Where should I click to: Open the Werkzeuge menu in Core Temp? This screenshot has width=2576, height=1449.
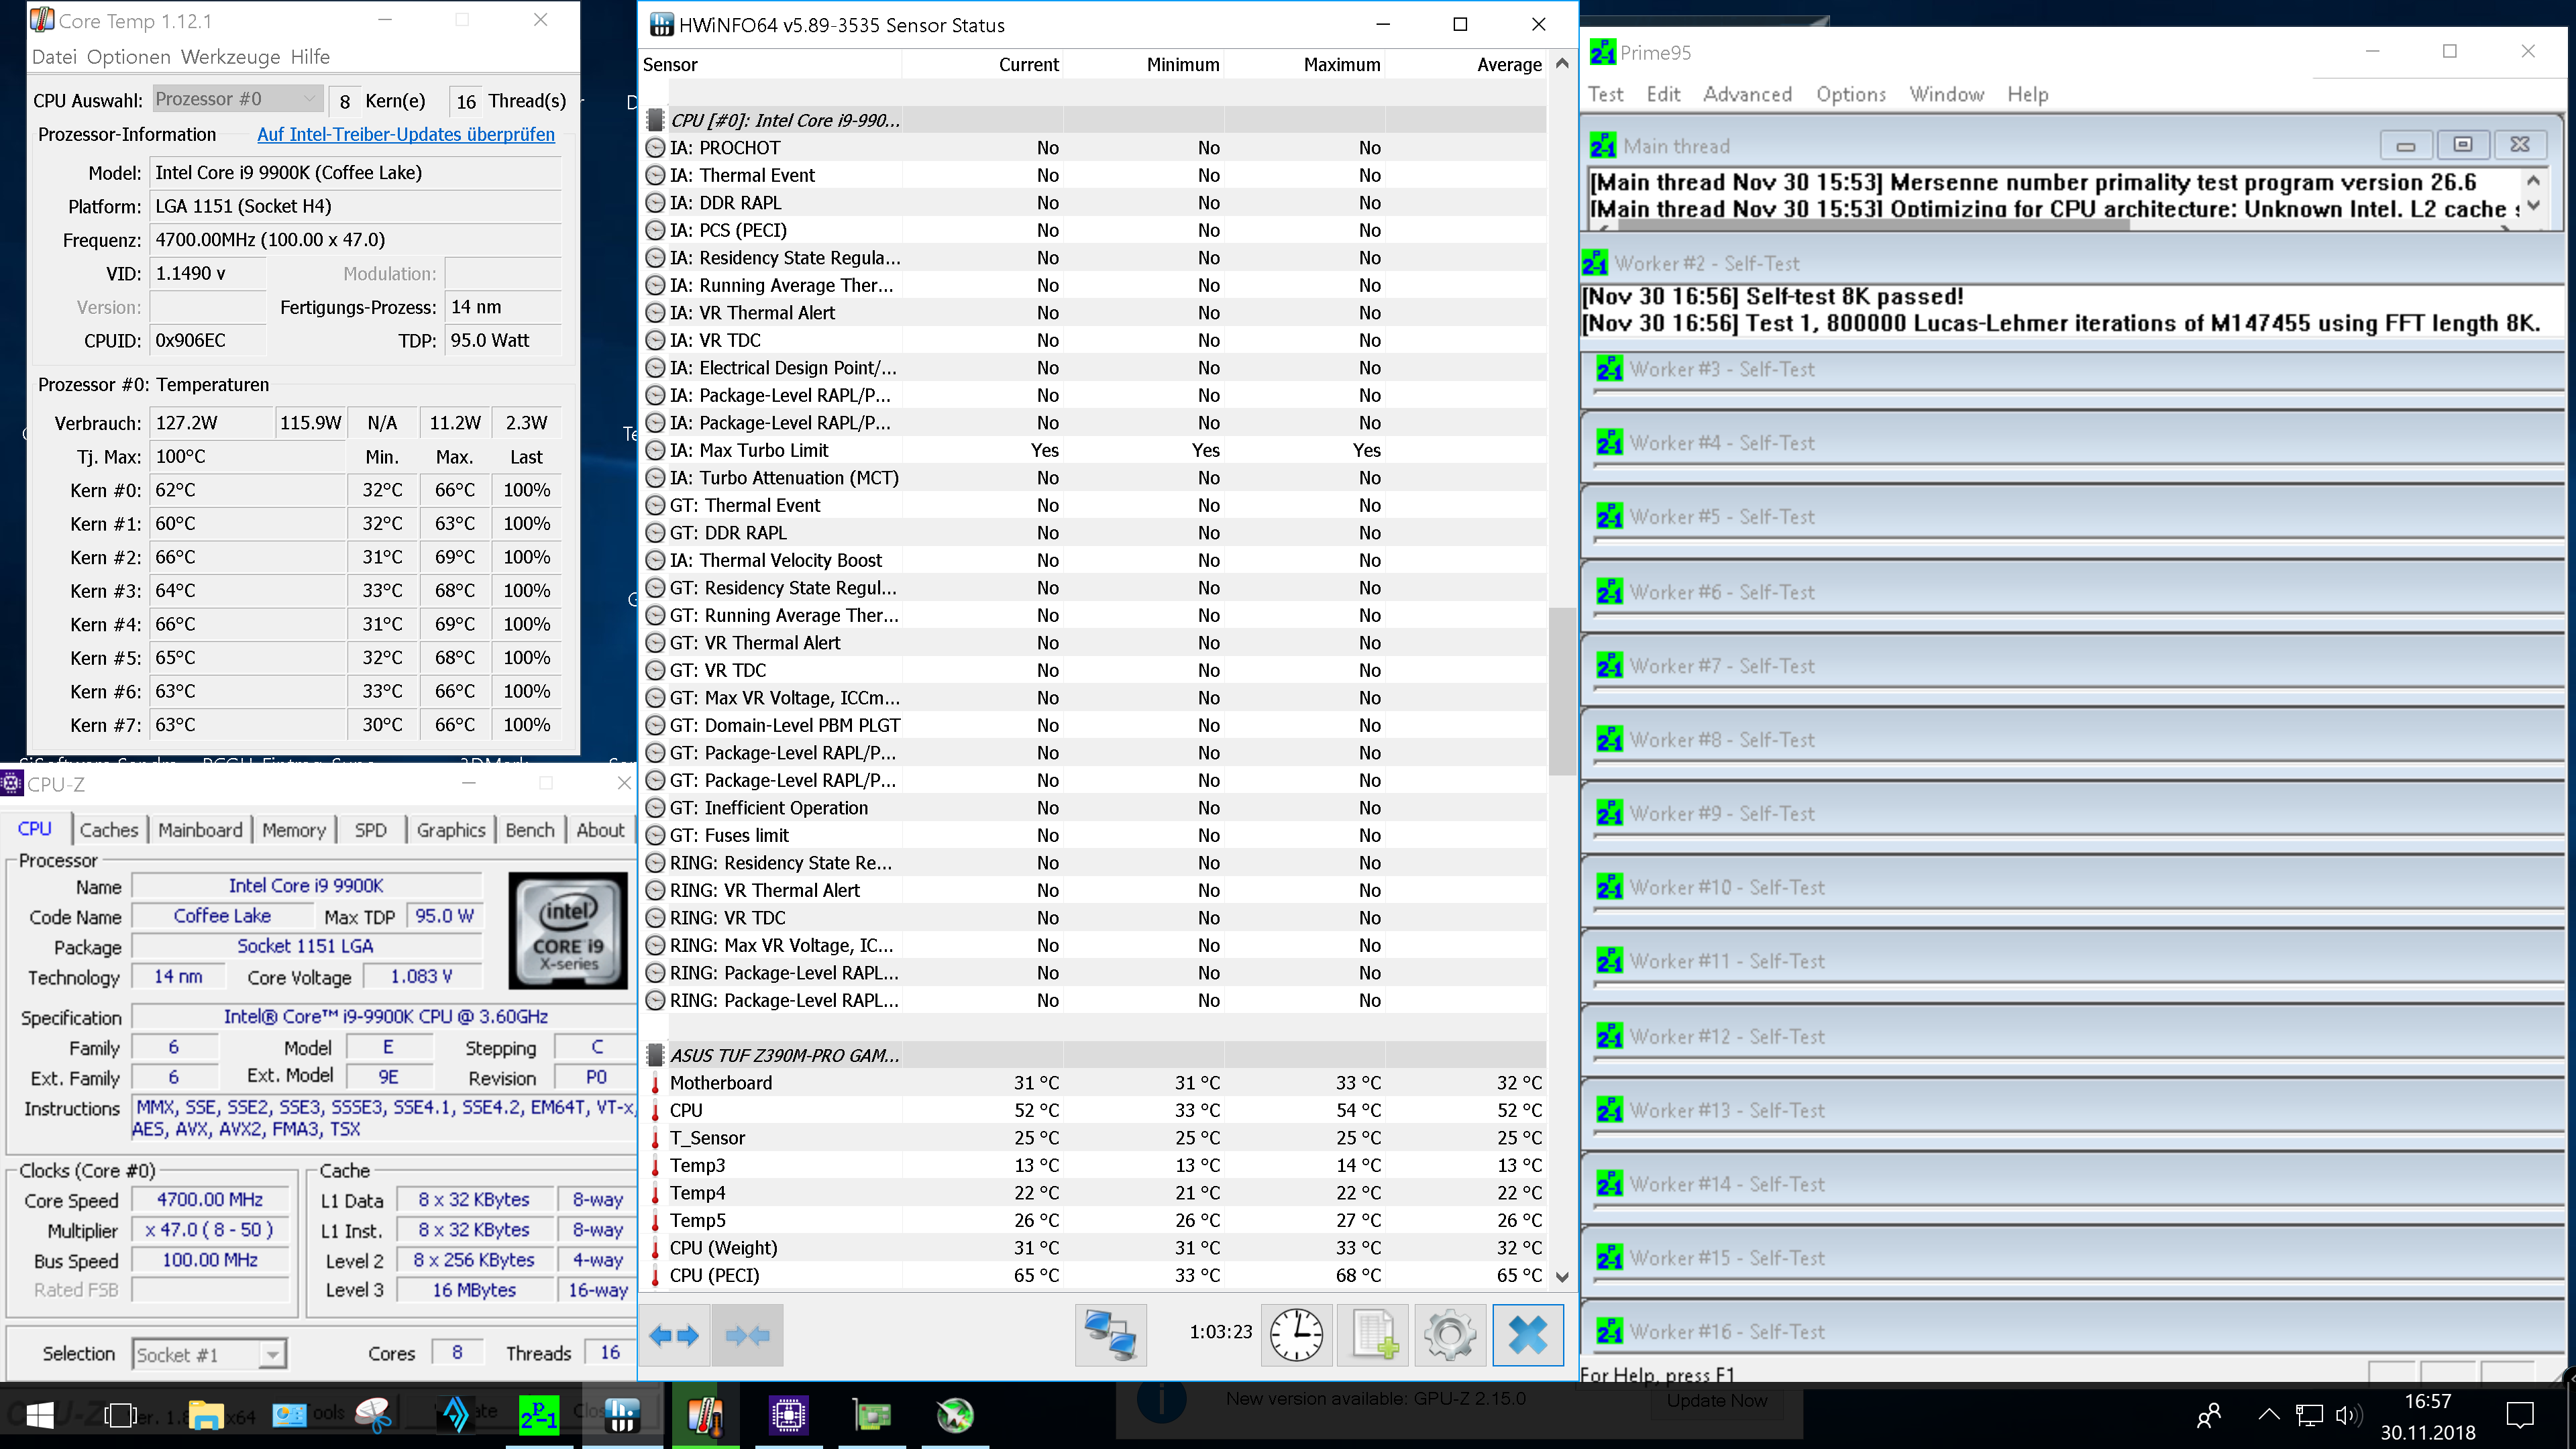tap(231, 57)
